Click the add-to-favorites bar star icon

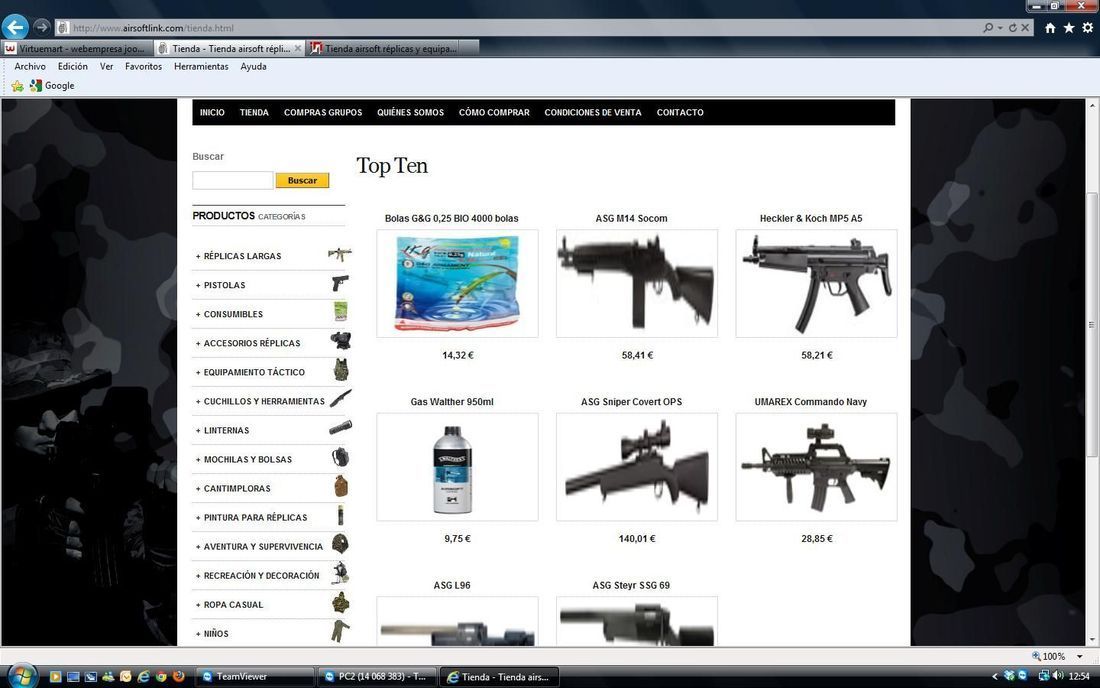18,86
